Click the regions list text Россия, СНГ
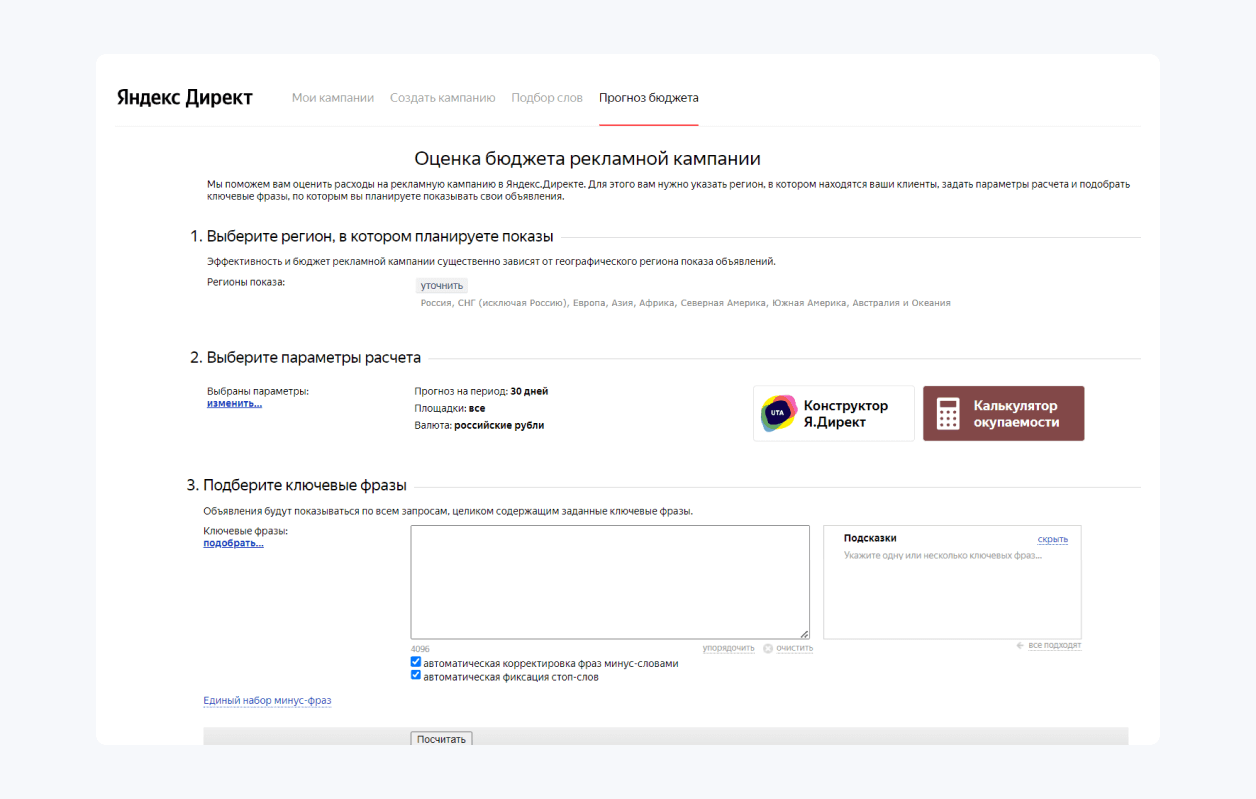The width and height of the screenshot is (1256, 799). point(685,302)
